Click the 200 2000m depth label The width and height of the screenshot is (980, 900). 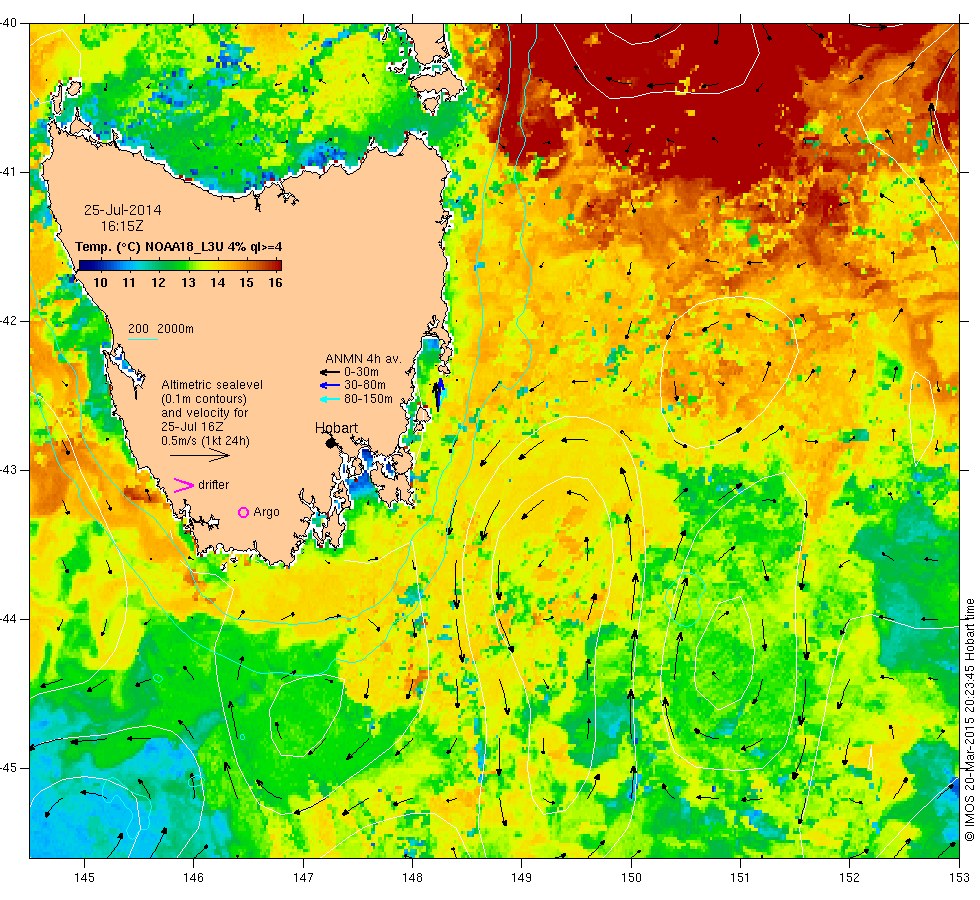pyautogui.click(x=161, y=329)
